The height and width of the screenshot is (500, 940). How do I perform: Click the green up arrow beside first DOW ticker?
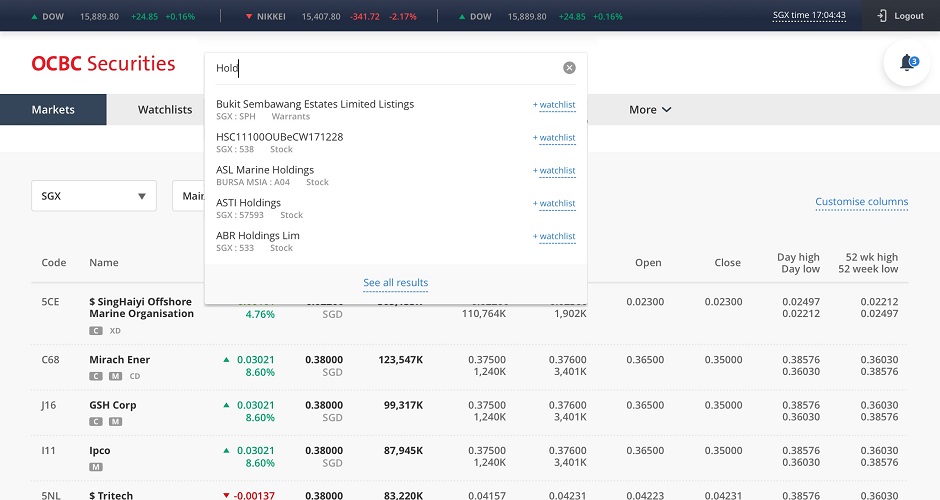(34, 17)
